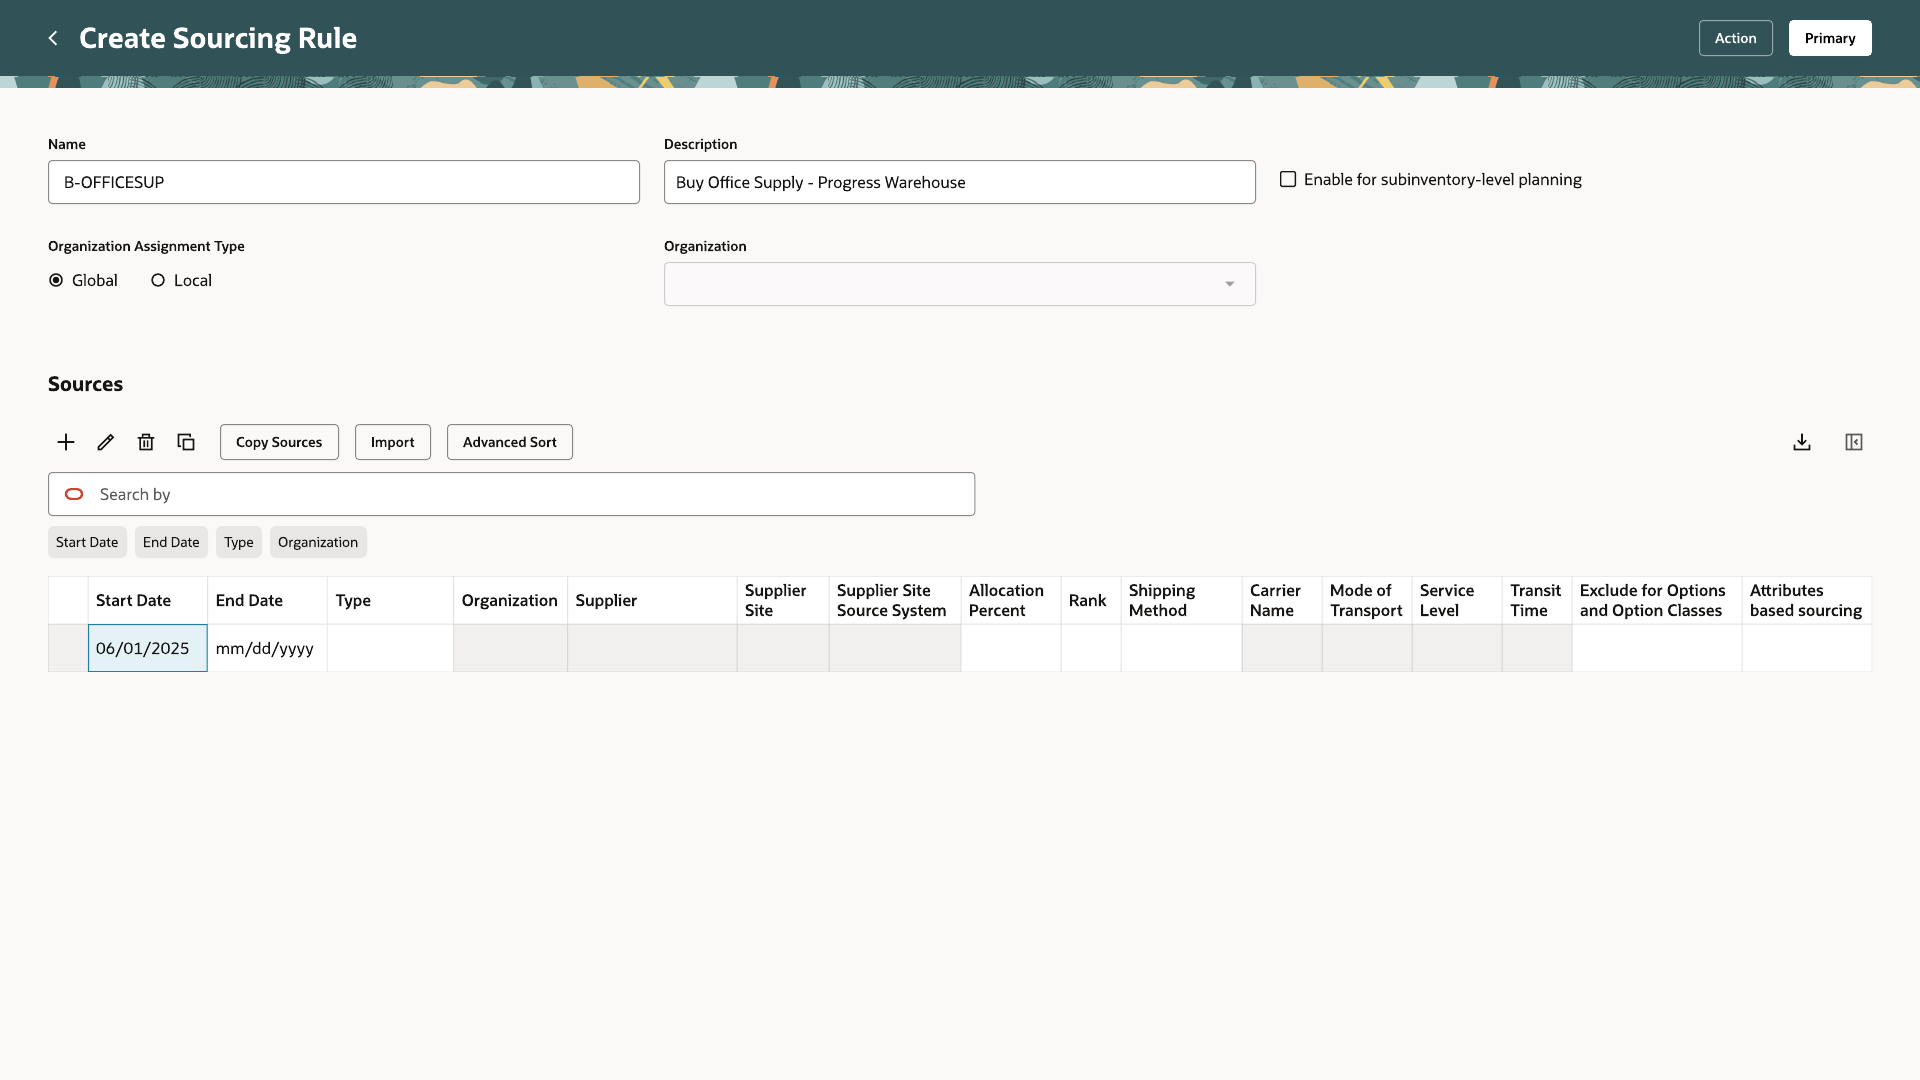Click Supplier Site Source System header

[x=895, y=600]
